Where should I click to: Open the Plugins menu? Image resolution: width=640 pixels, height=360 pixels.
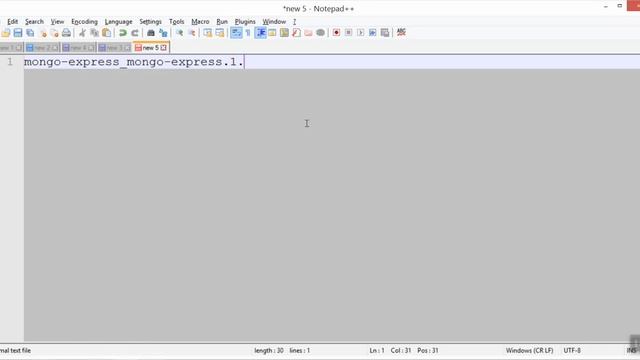[245, 22]
